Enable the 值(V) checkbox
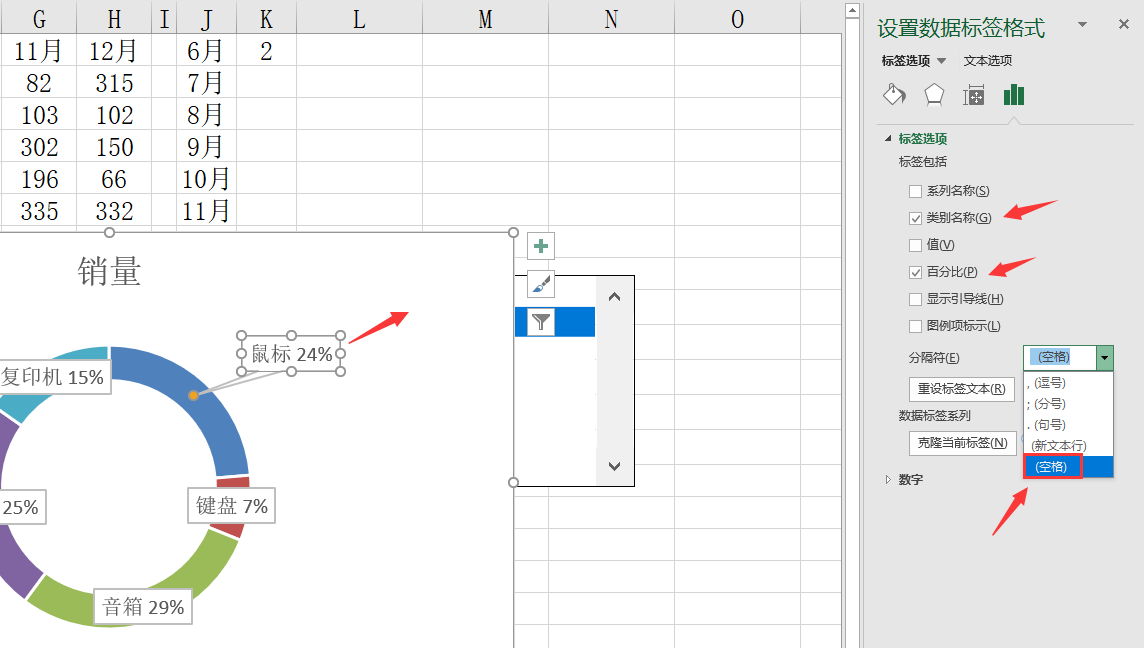This screenshot has height=648, width=1144. click(x=916, y=245)
